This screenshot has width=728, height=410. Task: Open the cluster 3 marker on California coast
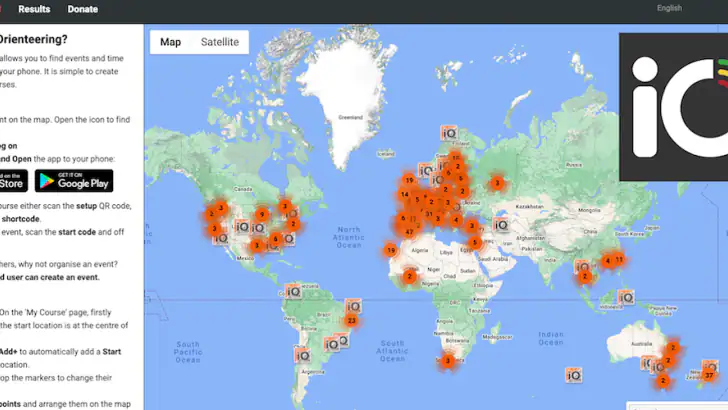point(214,228)
